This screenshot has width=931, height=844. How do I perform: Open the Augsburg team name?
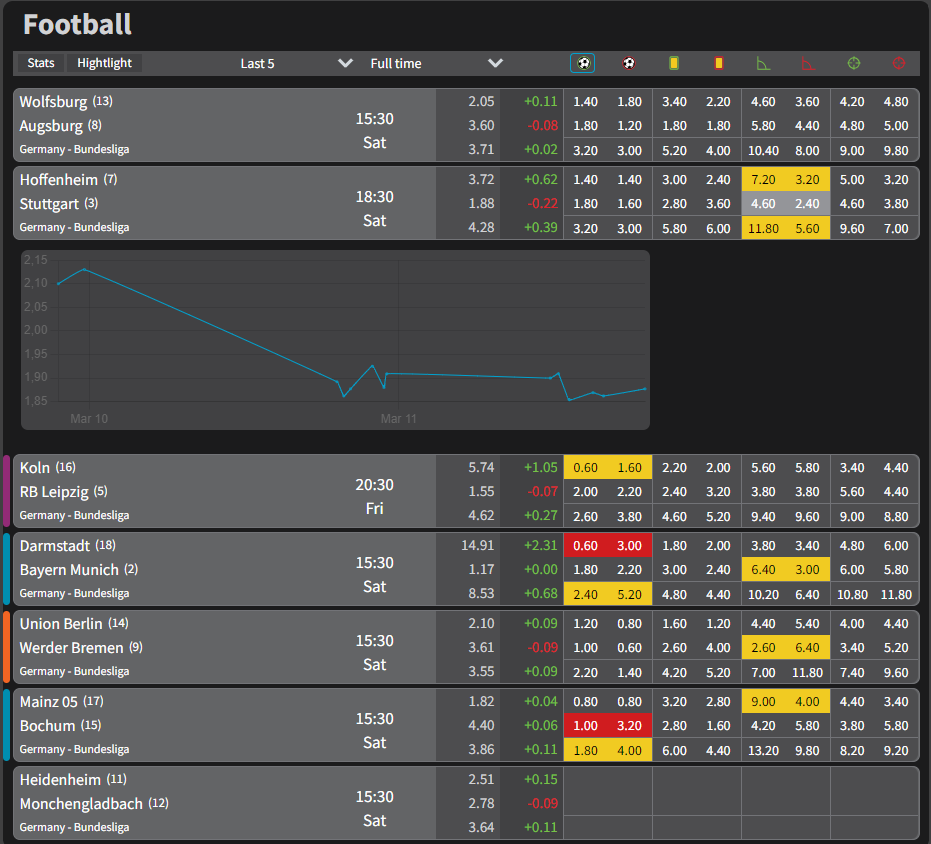point(51,126)
